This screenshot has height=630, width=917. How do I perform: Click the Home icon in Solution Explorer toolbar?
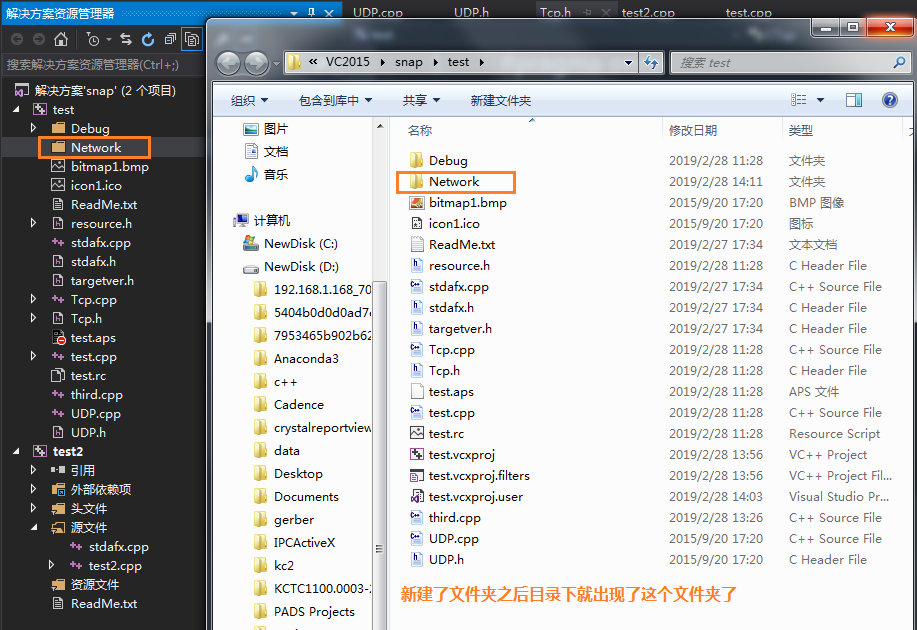coord(60,40)
